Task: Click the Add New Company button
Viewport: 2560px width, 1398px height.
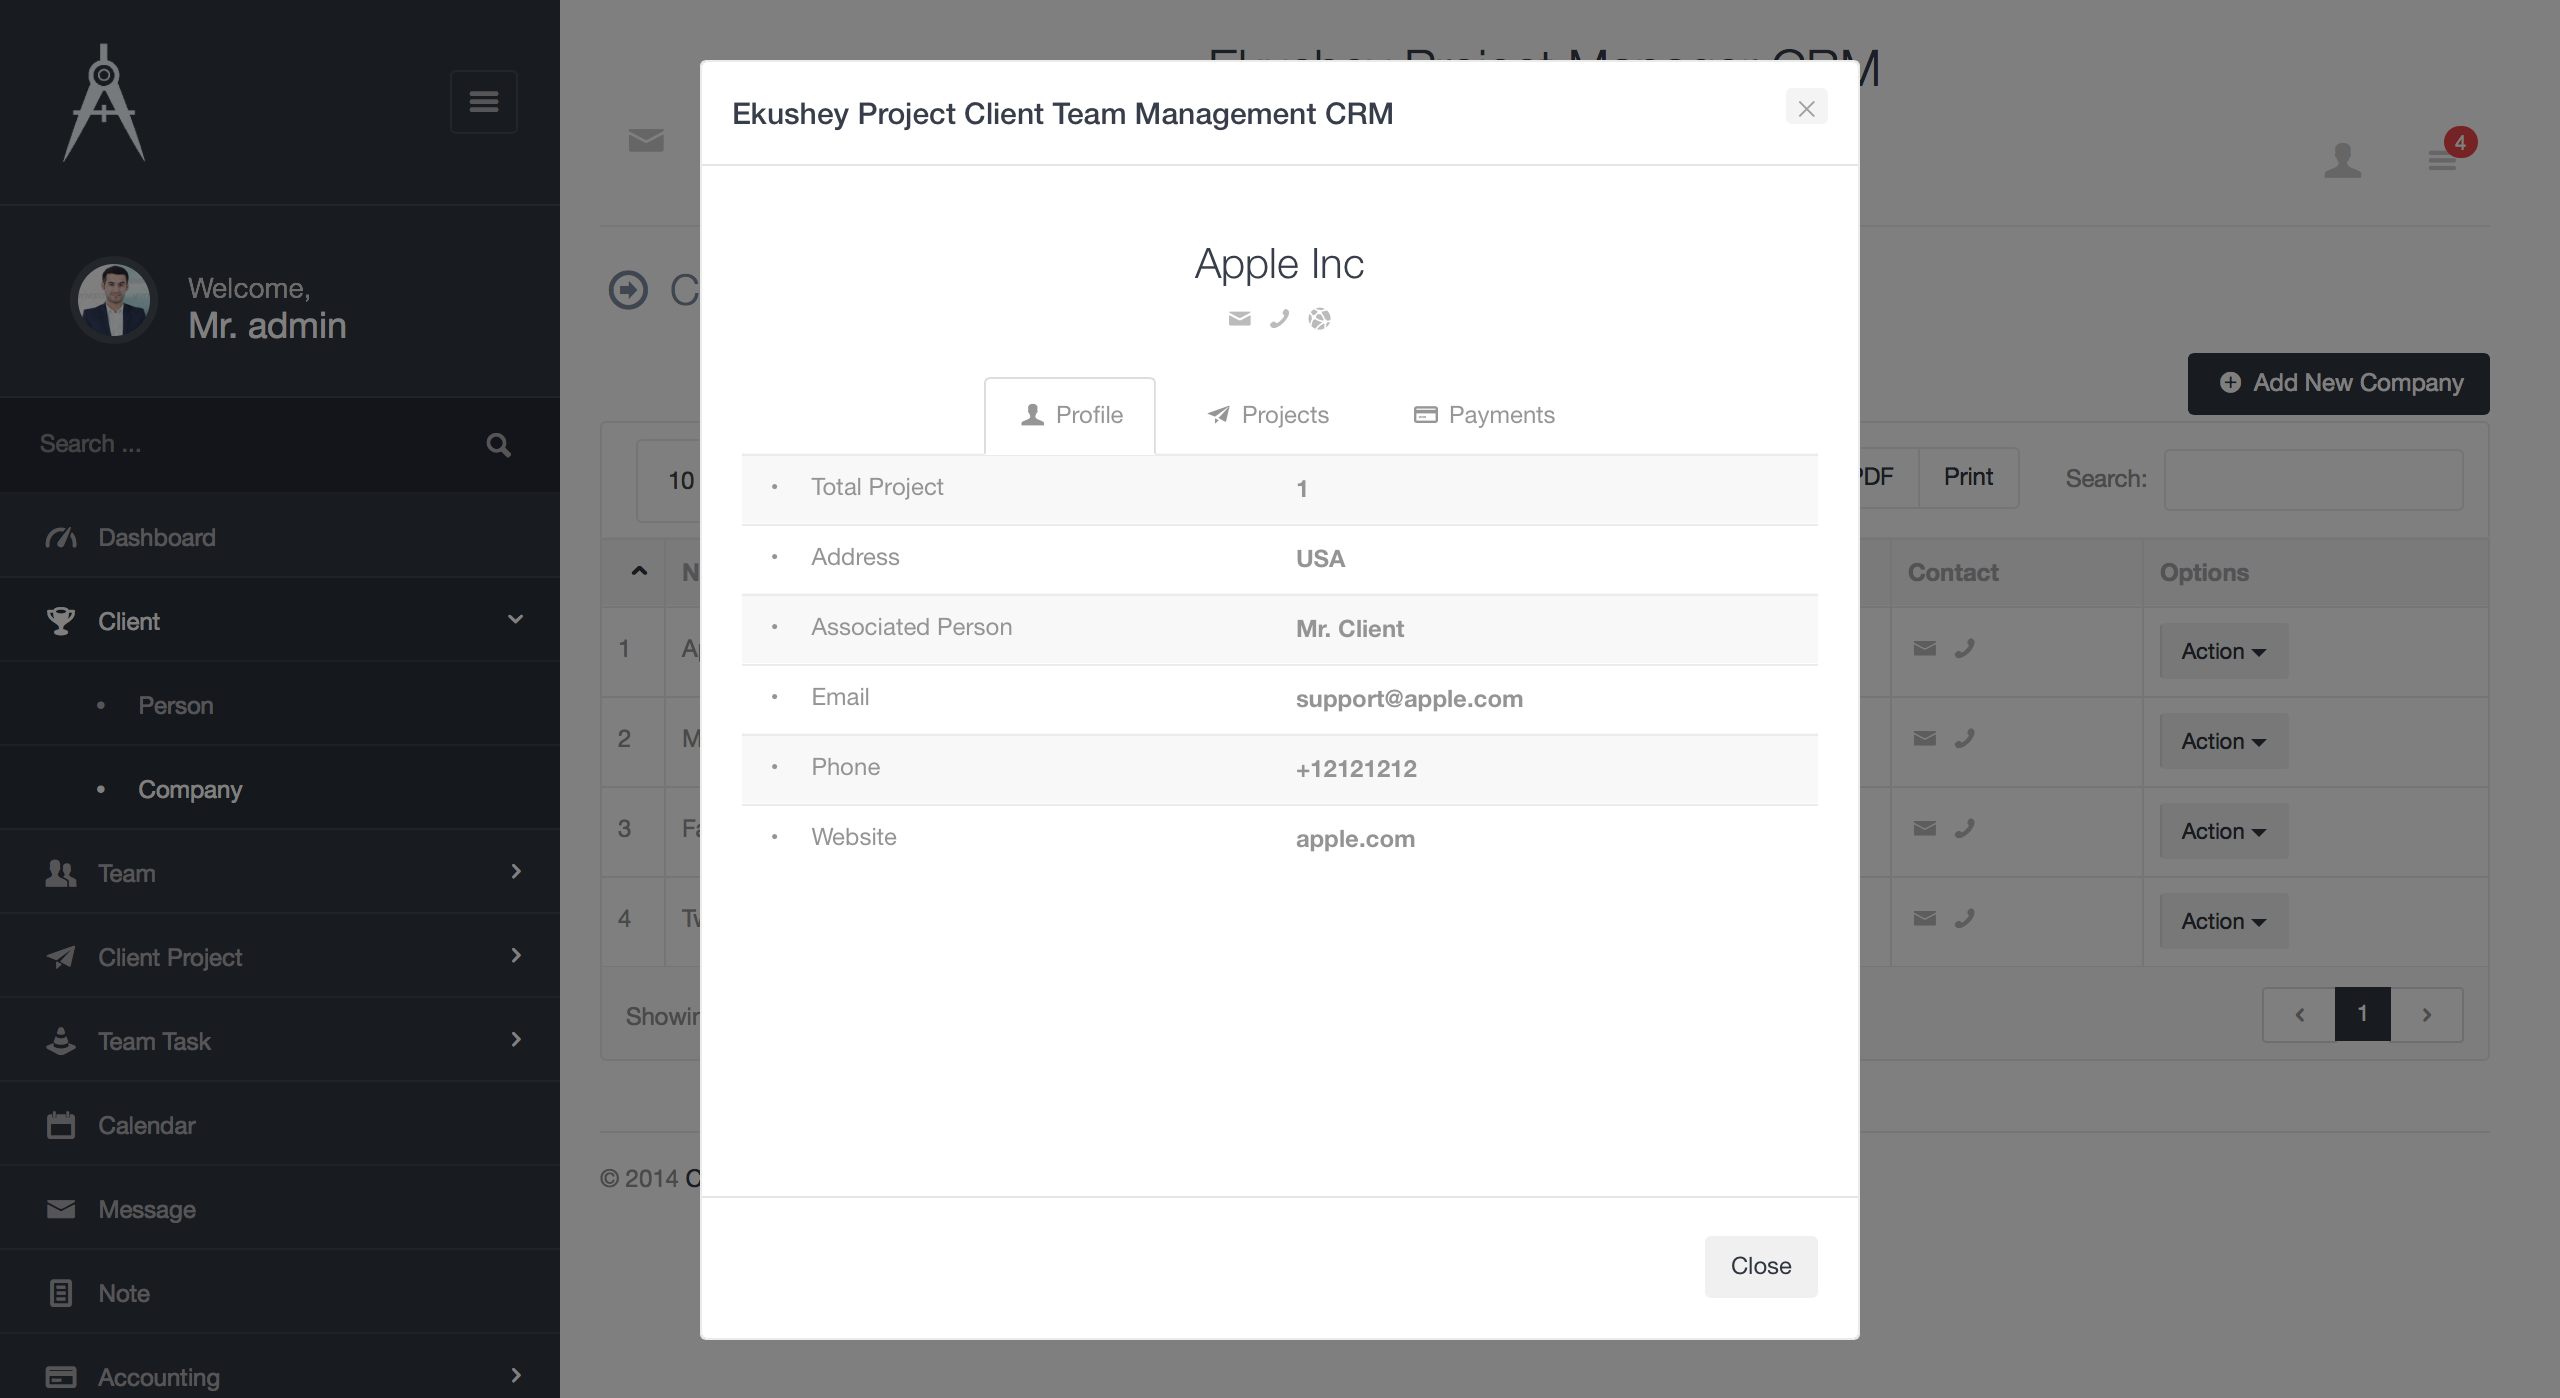Action: [x=2338, y=383]
